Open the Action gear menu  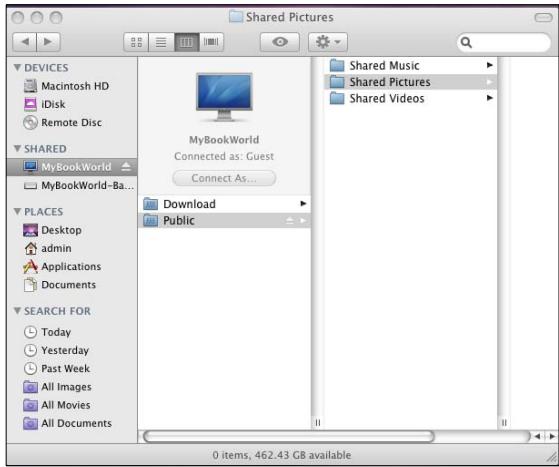pyautogui.click(x=328, y=42)
